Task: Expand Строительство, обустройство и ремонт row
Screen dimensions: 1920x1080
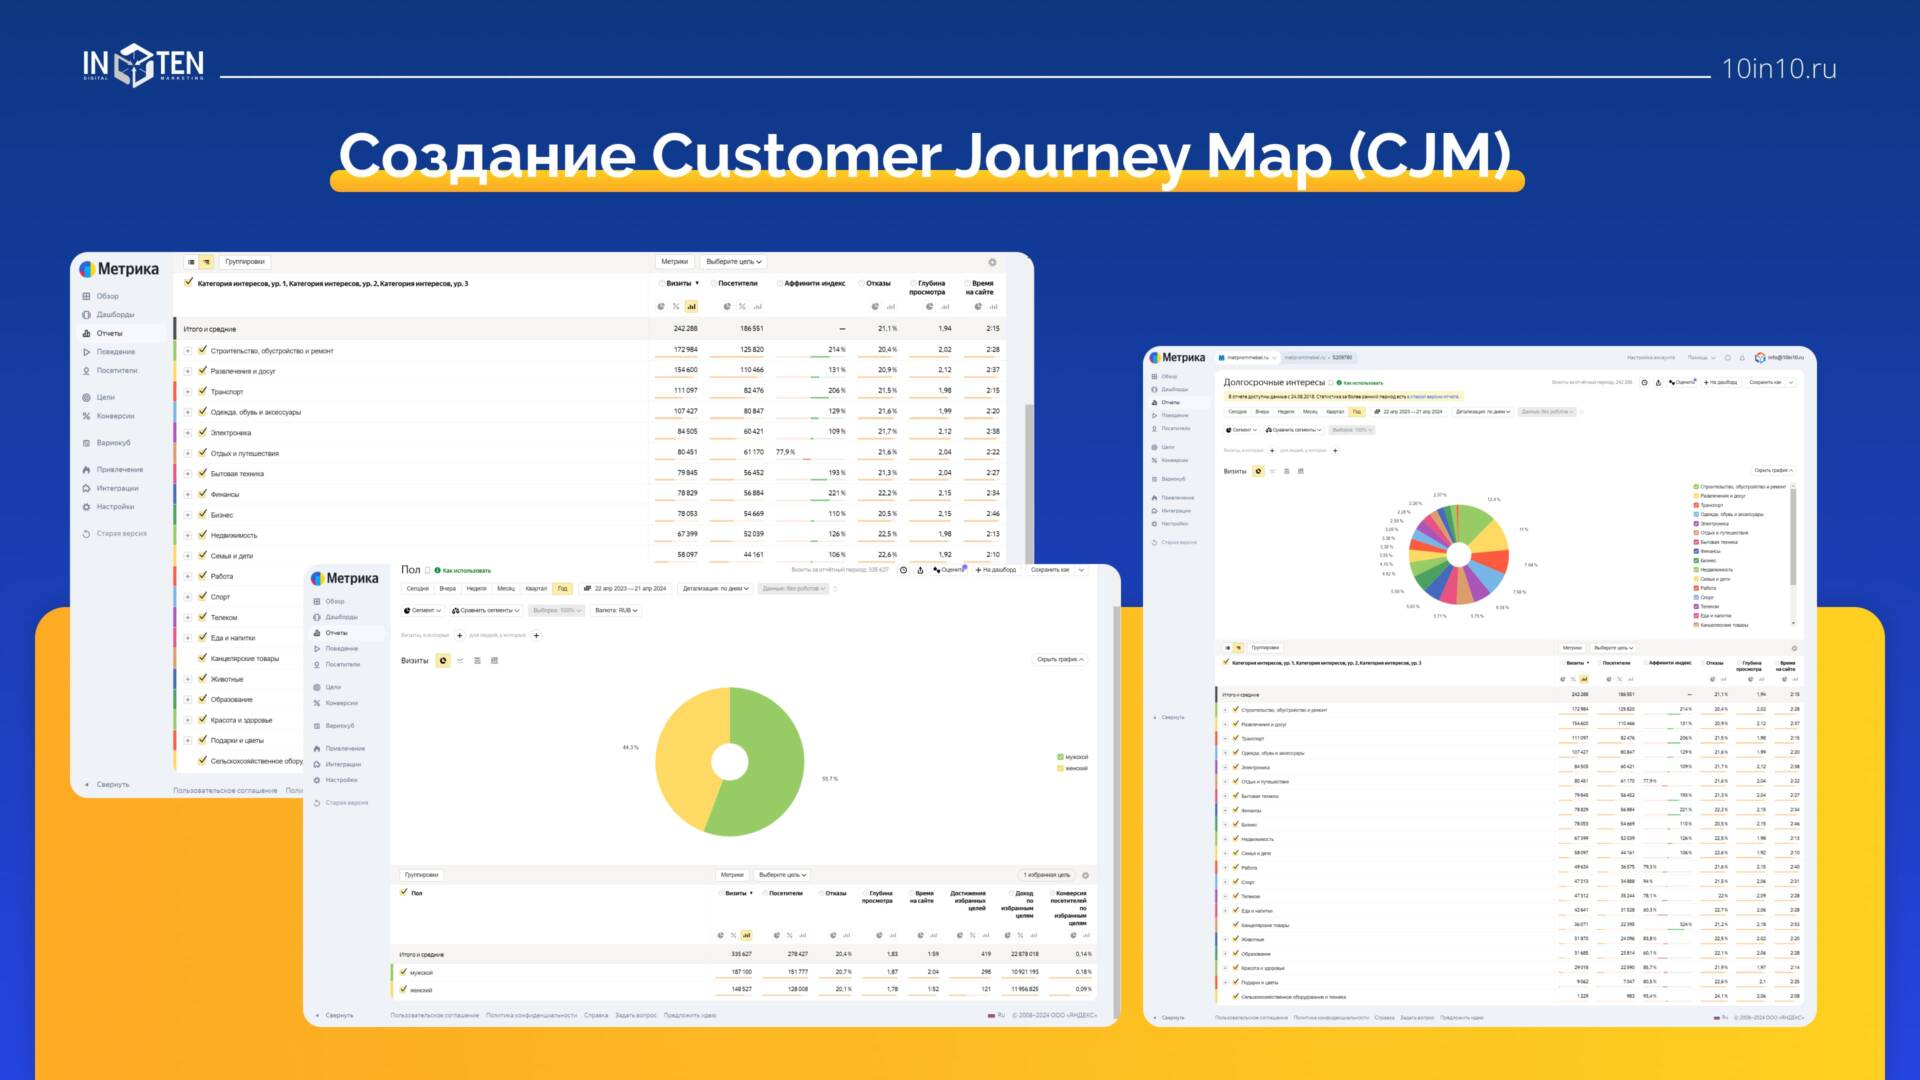Action: point(187,351)
